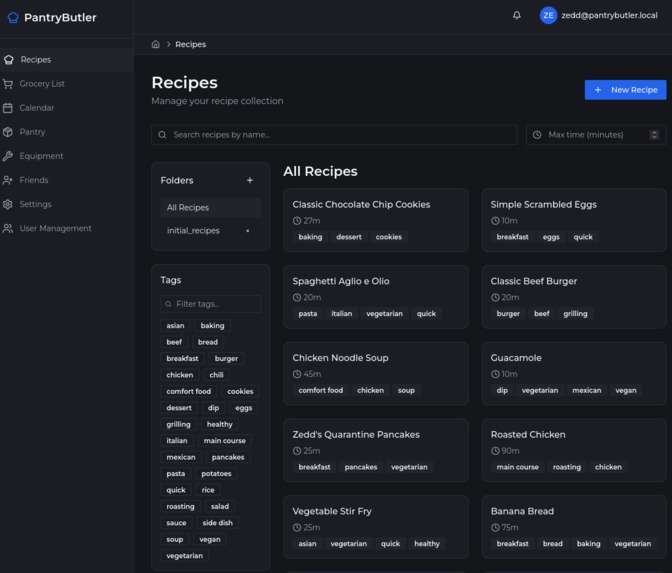Screen dimensions: 672x573
Task: Toggle rice tag filter
Action: click(208, 490)
